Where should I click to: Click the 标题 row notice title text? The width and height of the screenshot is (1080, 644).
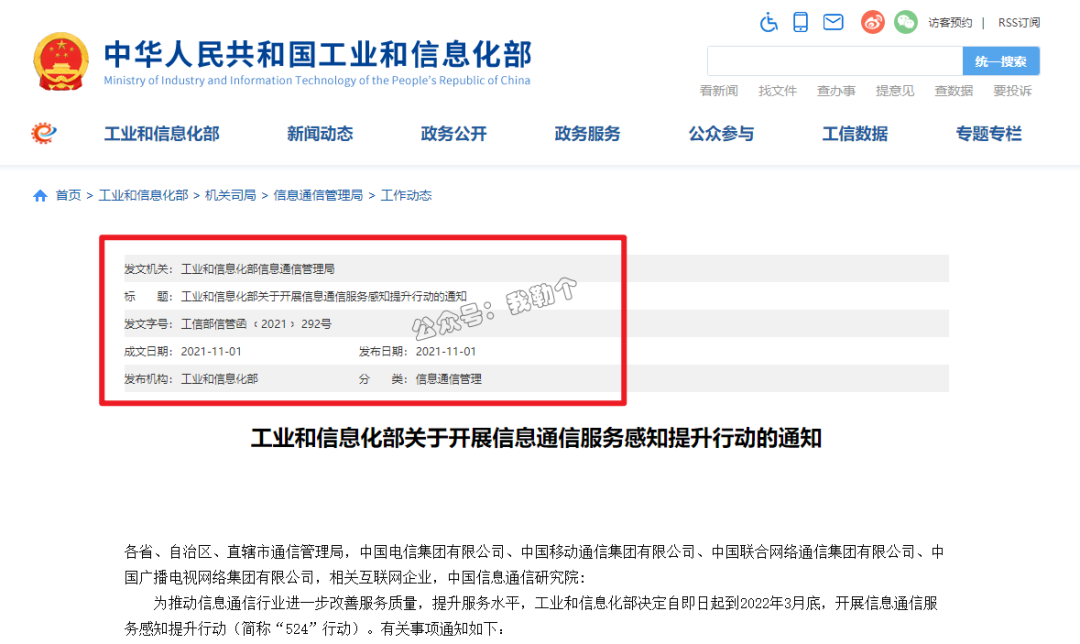click(324, 296)
